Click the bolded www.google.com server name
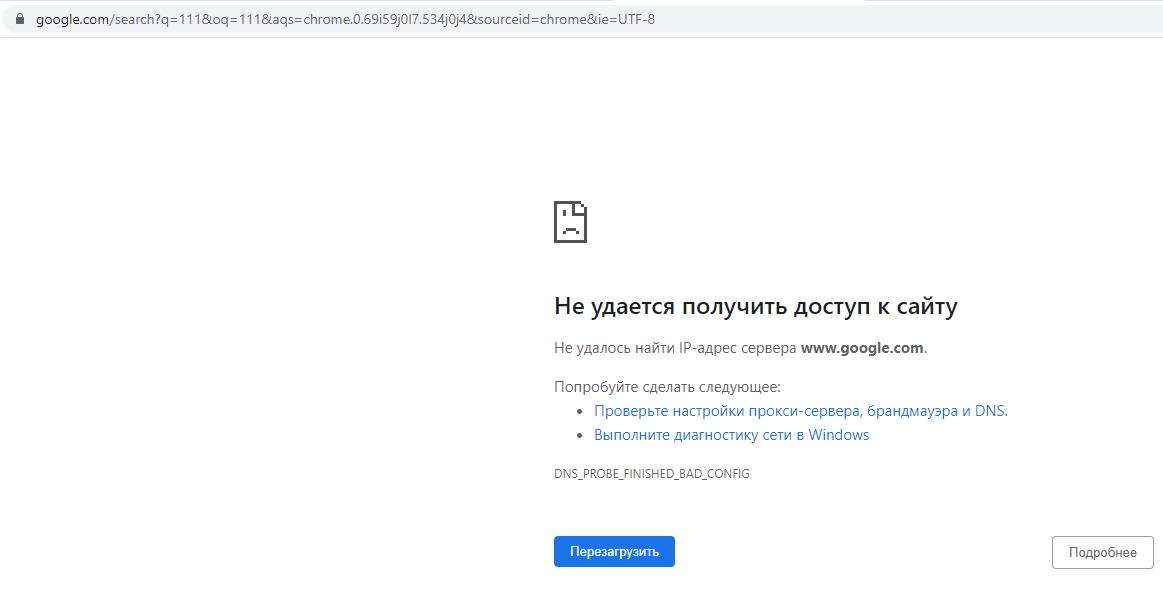The image size is (1163, 607). [x=862, y=347]
